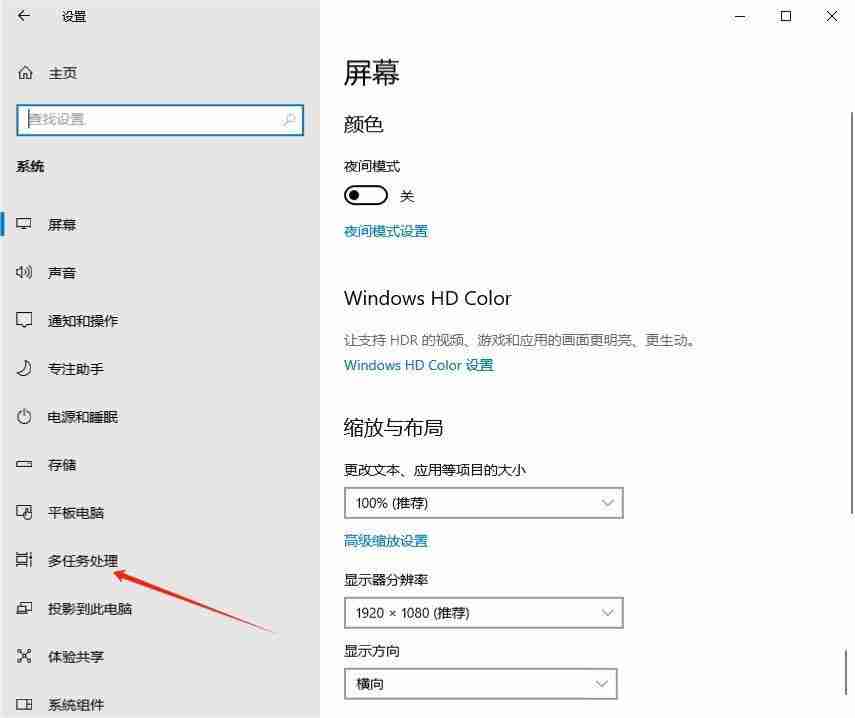Click the 存储 (Storage) icon
Screen dimensions: 855x718
(x=24, y=464)
